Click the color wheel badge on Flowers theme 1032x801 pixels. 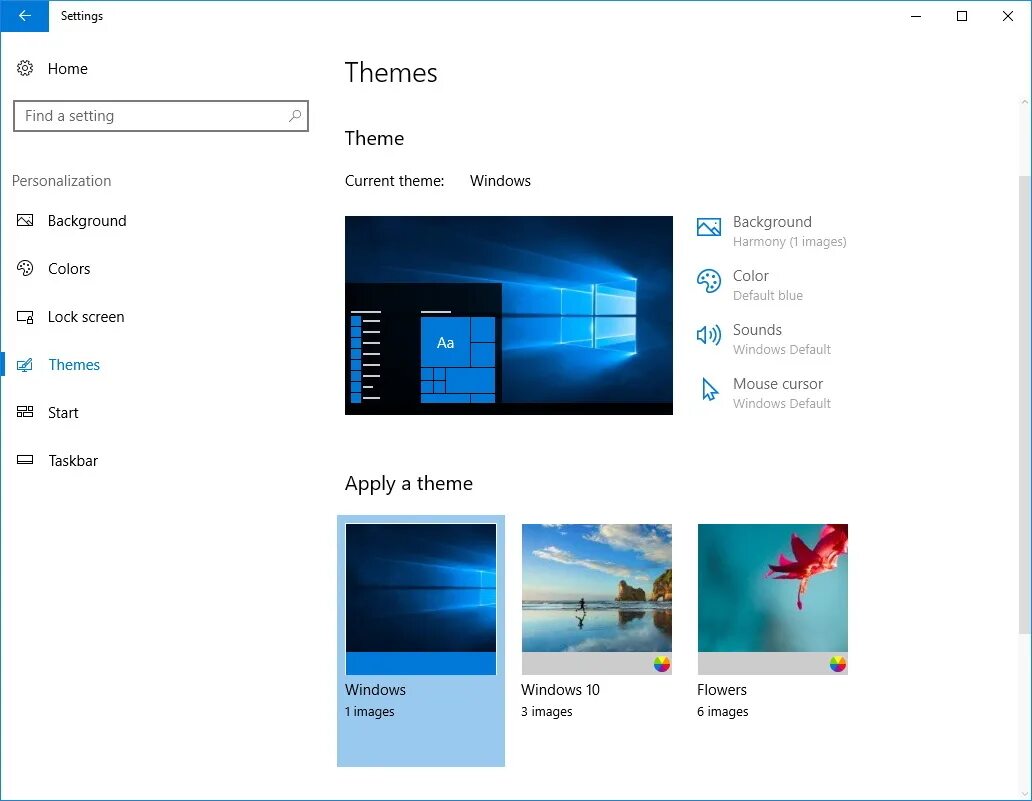(837, 664)
